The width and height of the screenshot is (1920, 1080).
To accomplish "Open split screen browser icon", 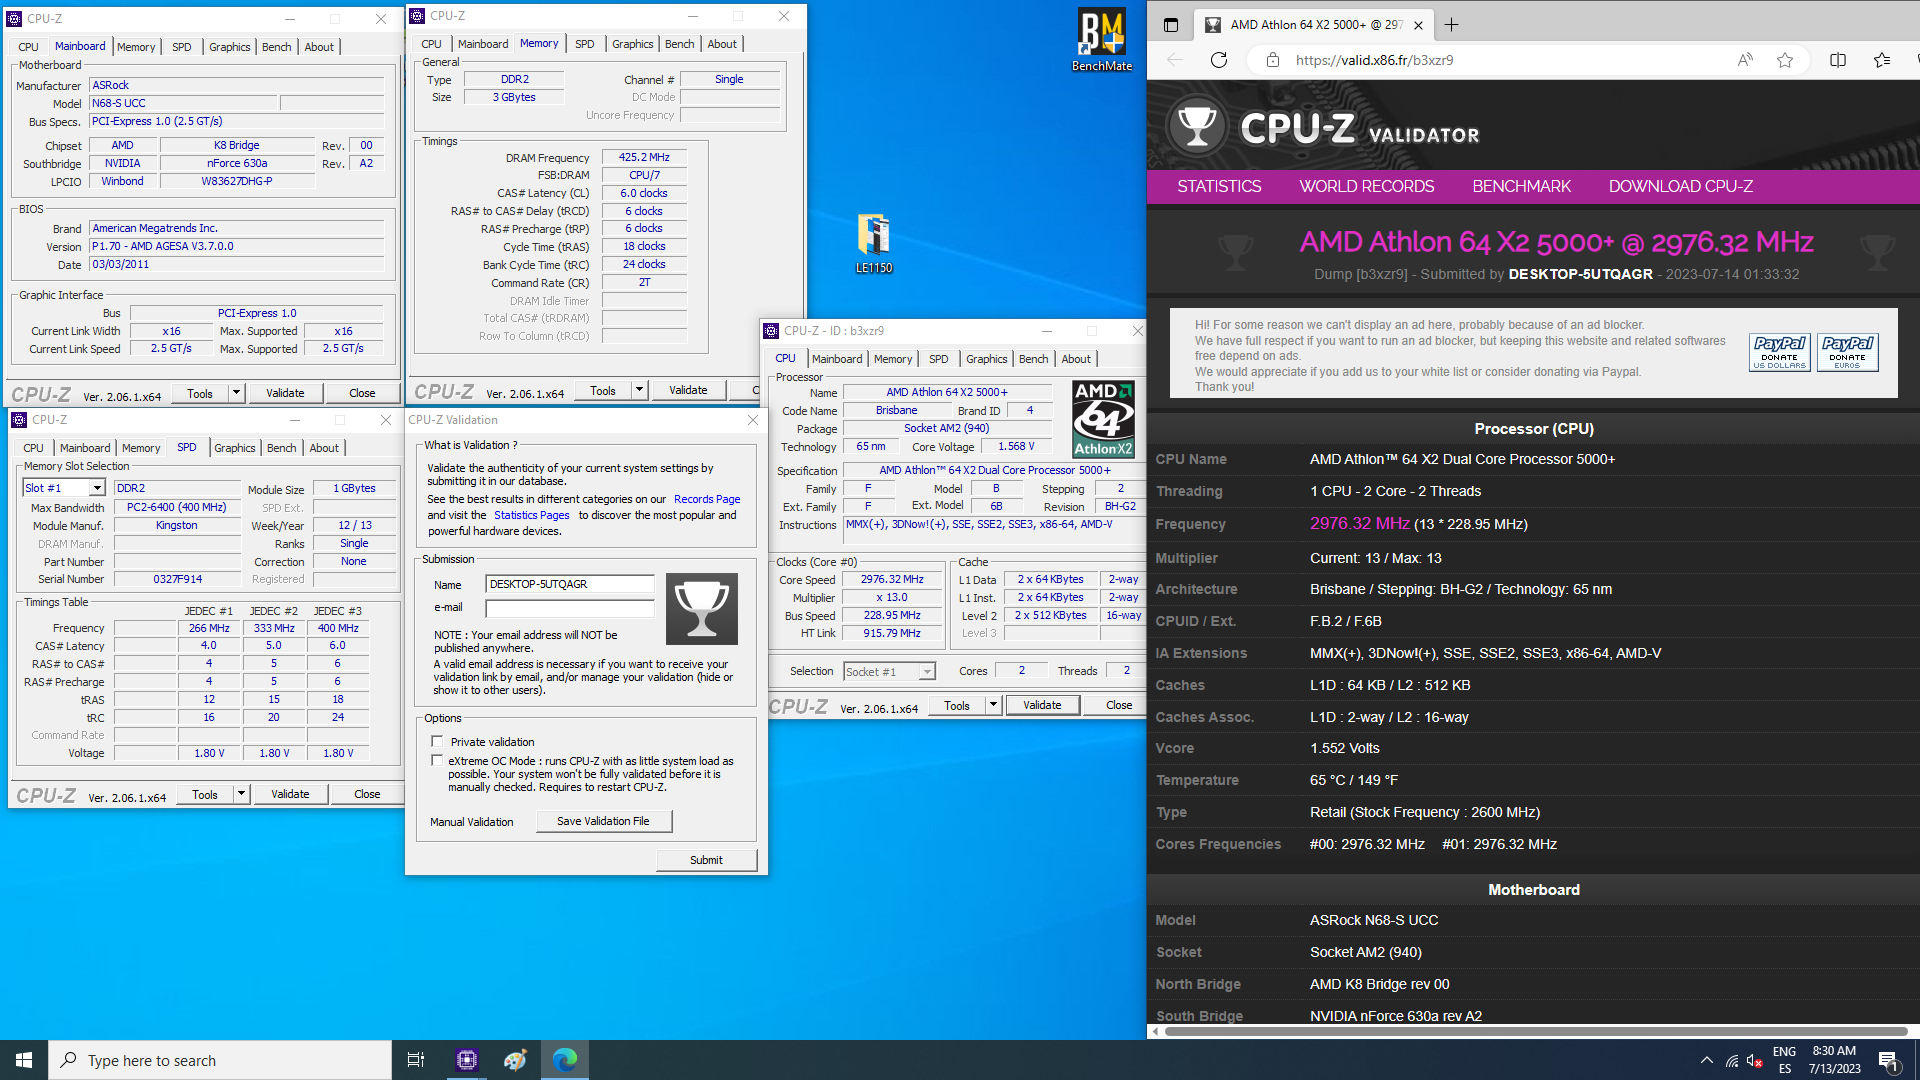I will [1838, 60].
